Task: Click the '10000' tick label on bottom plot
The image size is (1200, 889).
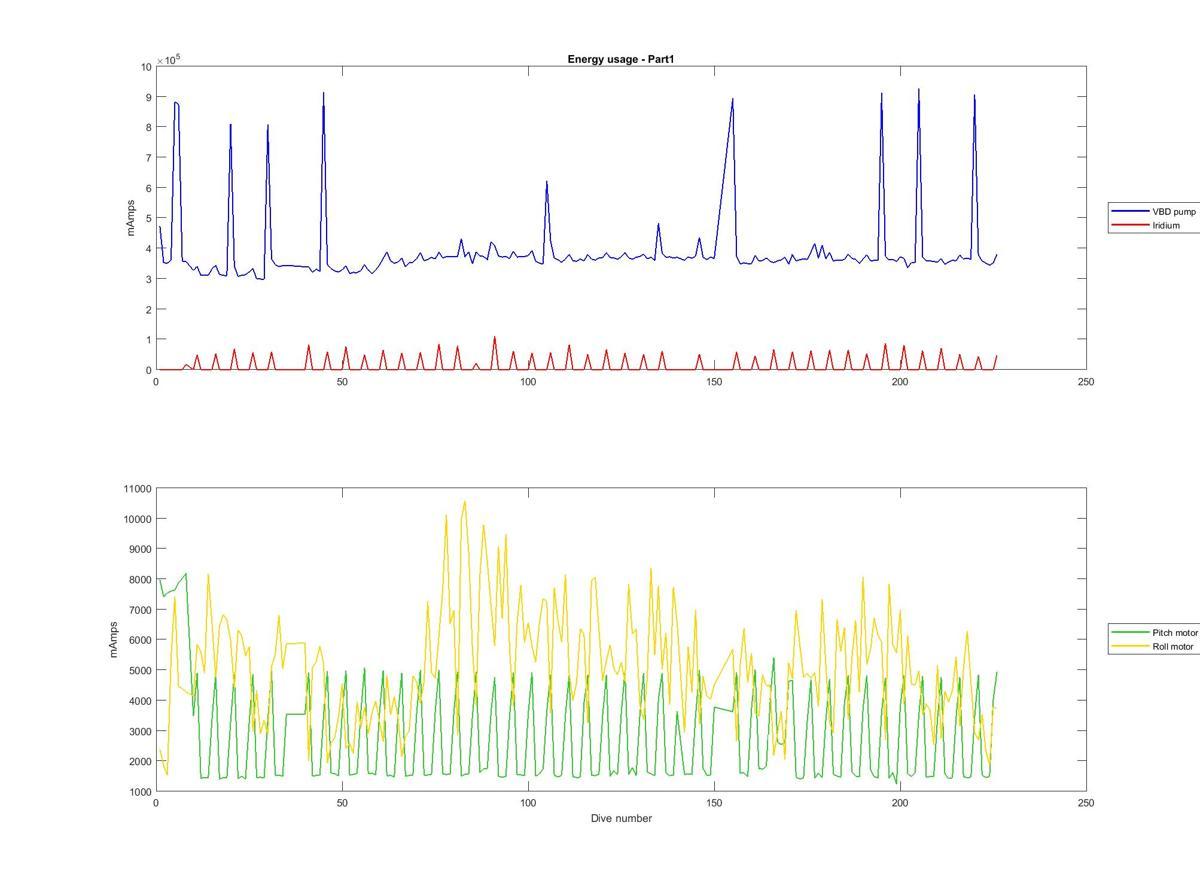Action: [x=136, y=519]
